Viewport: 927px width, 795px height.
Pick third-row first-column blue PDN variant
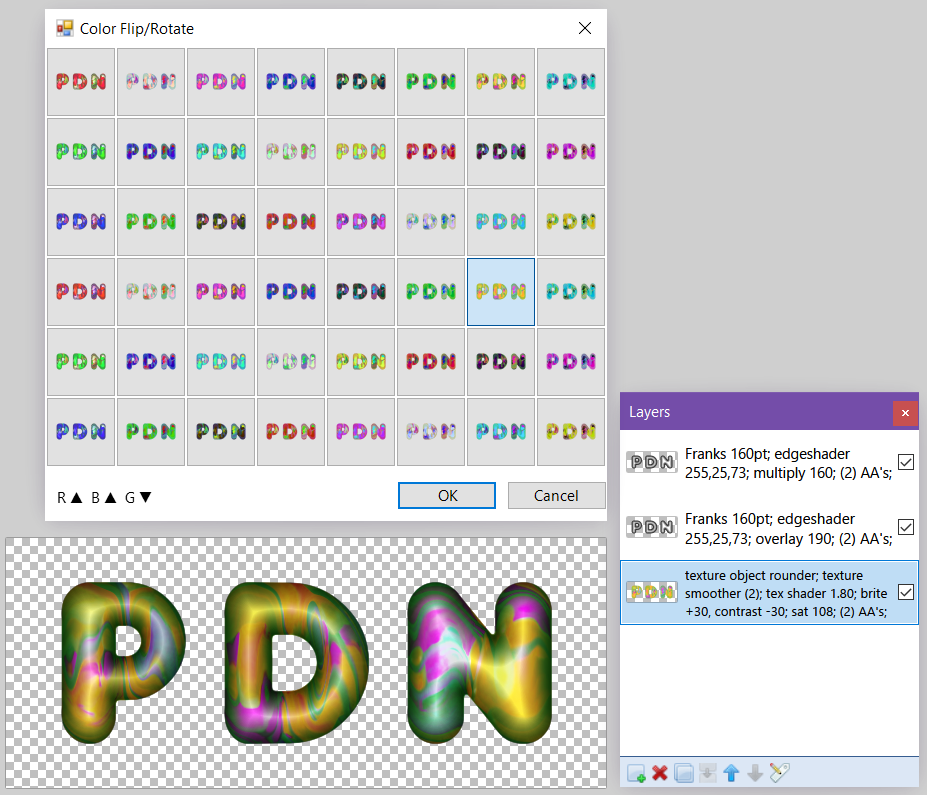click(x=81, y=222)
